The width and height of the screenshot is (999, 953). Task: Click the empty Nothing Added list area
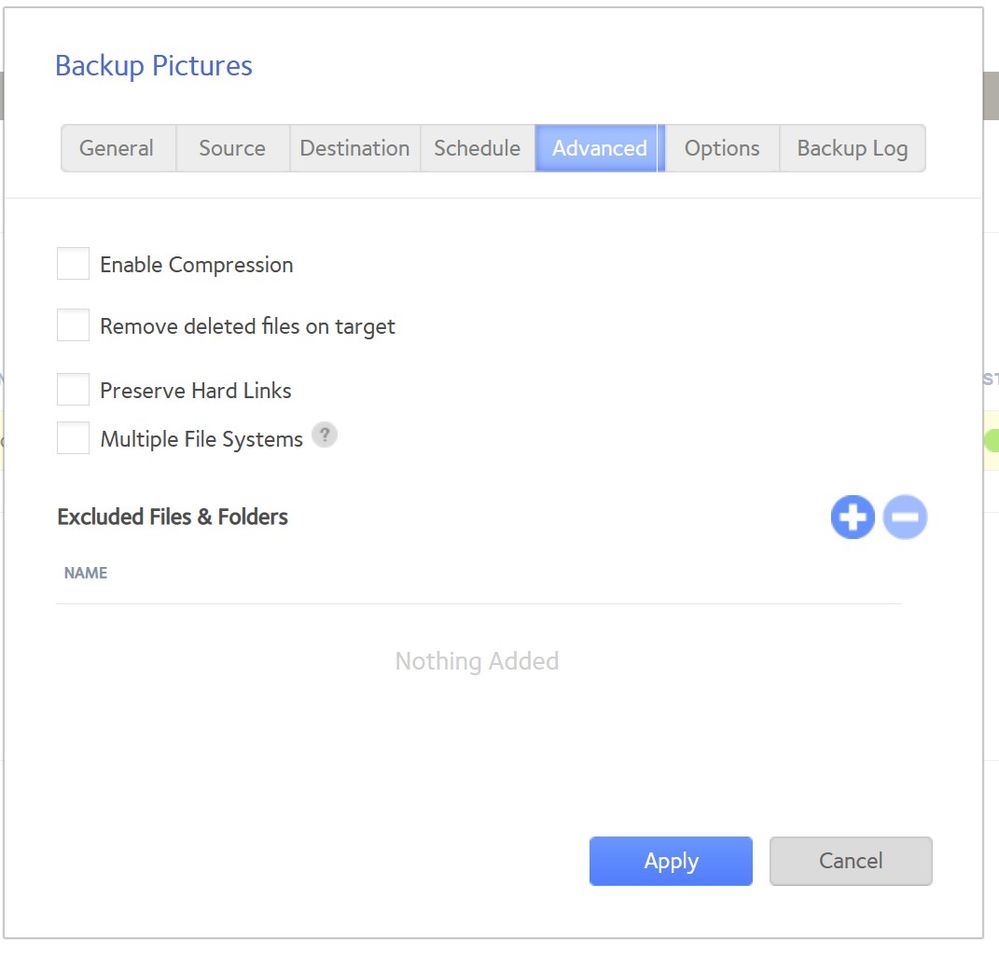click(x=477, y=661)
